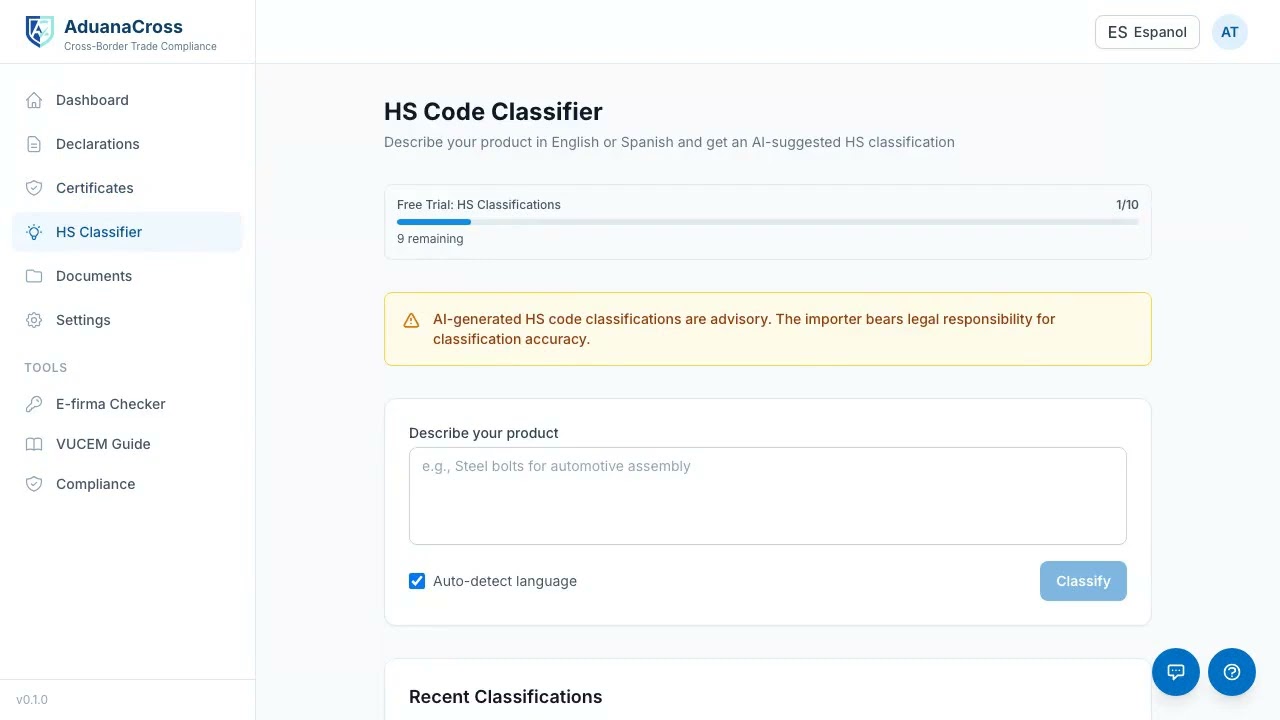This screenshot has height=720, width=1280.
Task: Click the "Free Trial: HS Classifications" label
Action: [x=479, y=205]
